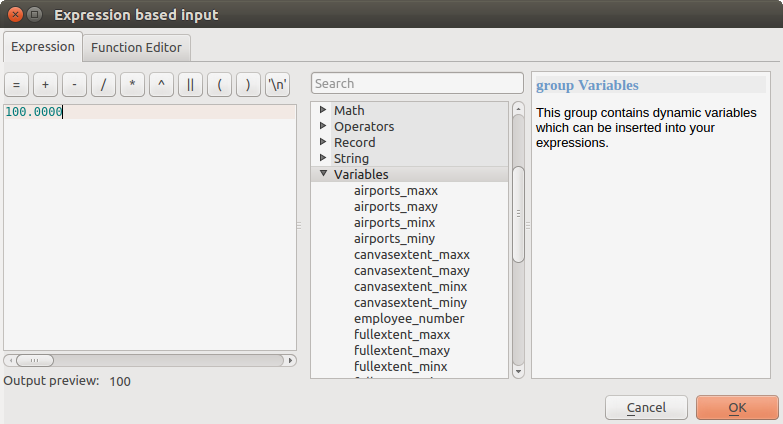Cancel the expression dialog
This screenshot has width=783, height=424.
[646, 407]
